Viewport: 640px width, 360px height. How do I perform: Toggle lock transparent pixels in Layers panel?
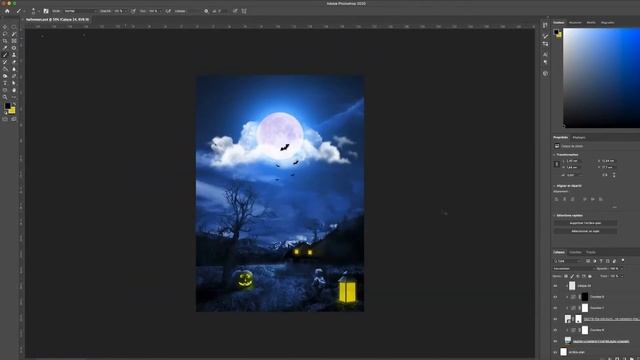[x=566, y=276]
